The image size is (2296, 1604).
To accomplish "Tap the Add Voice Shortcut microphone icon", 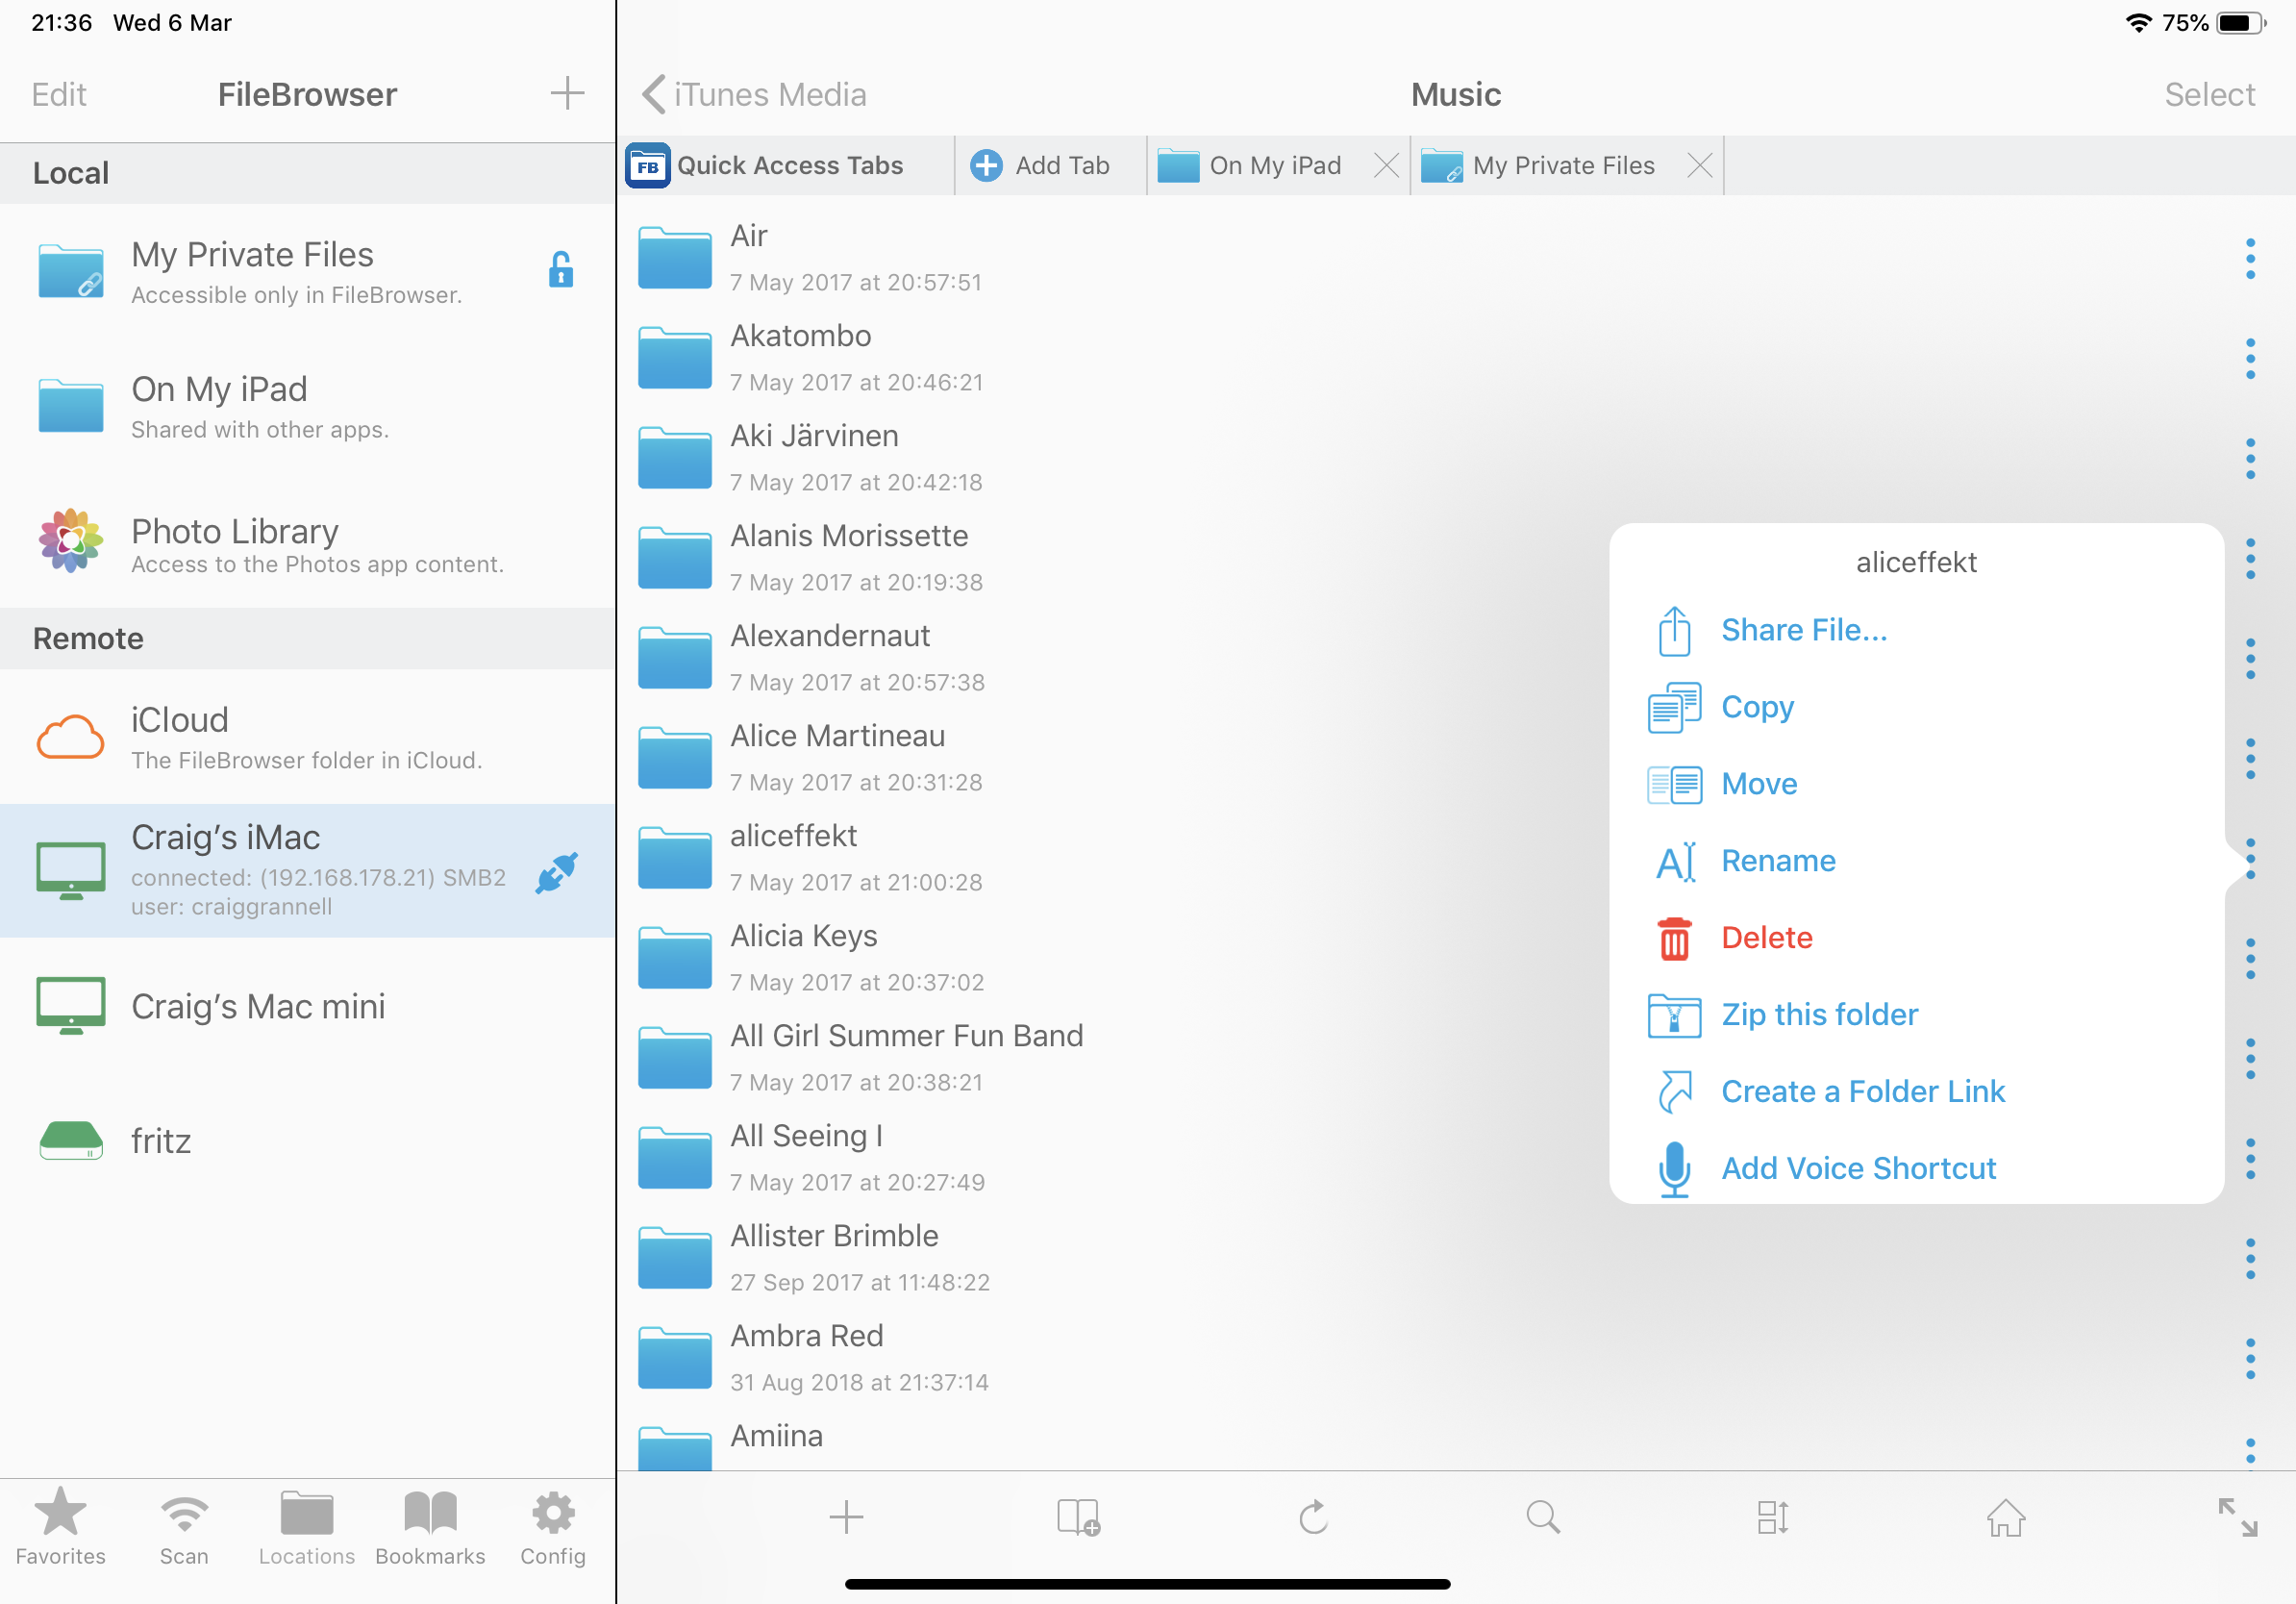I will (x=1674, y=1169).
